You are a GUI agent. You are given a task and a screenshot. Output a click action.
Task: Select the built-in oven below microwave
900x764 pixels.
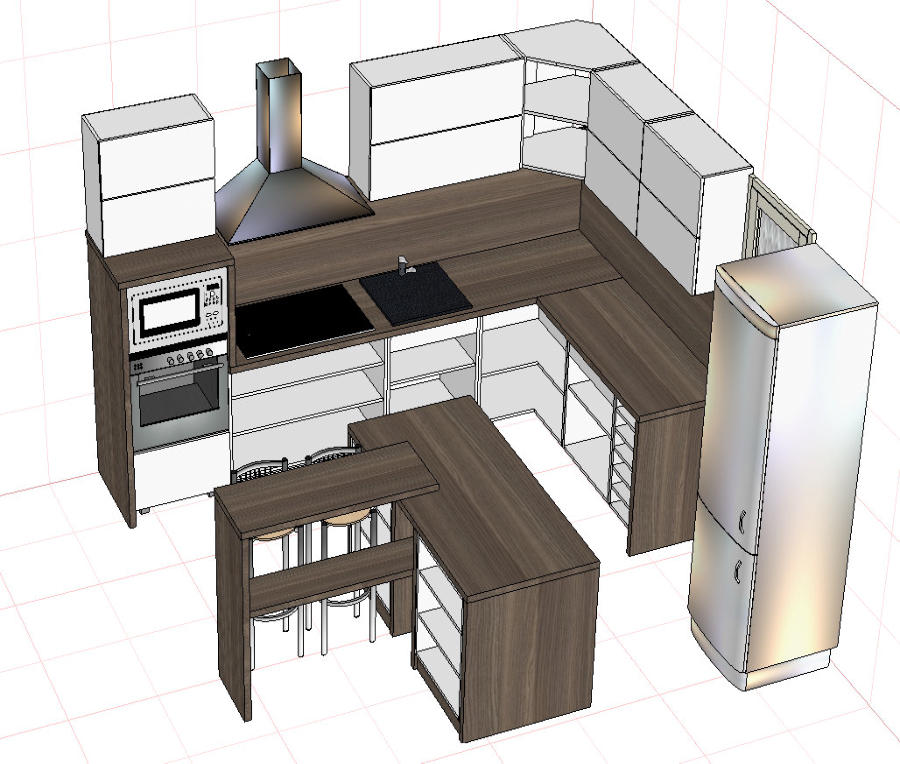coord(179,397)
